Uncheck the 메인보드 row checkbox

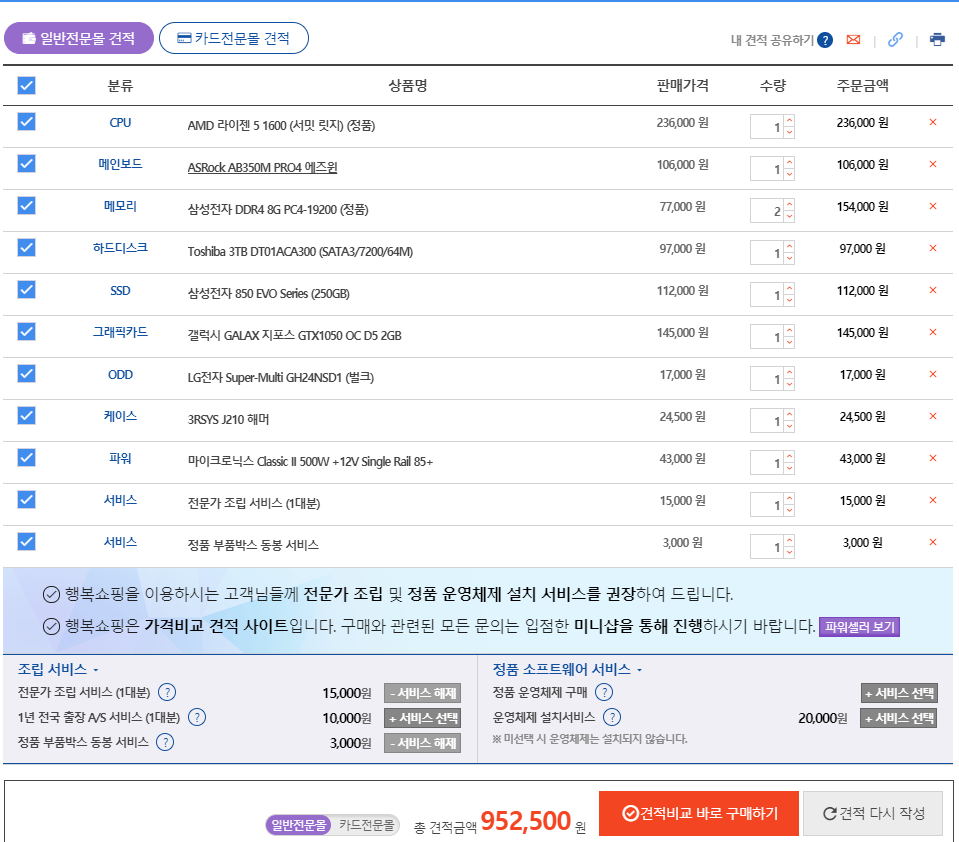(x=27, y=164)
